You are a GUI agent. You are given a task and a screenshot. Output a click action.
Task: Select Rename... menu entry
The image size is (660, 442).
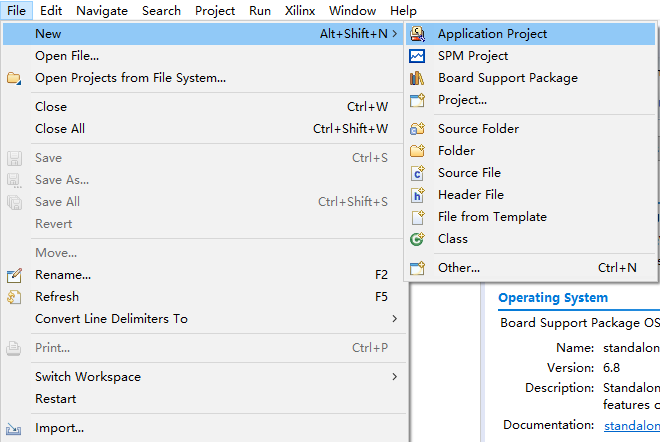click(203, 275)
